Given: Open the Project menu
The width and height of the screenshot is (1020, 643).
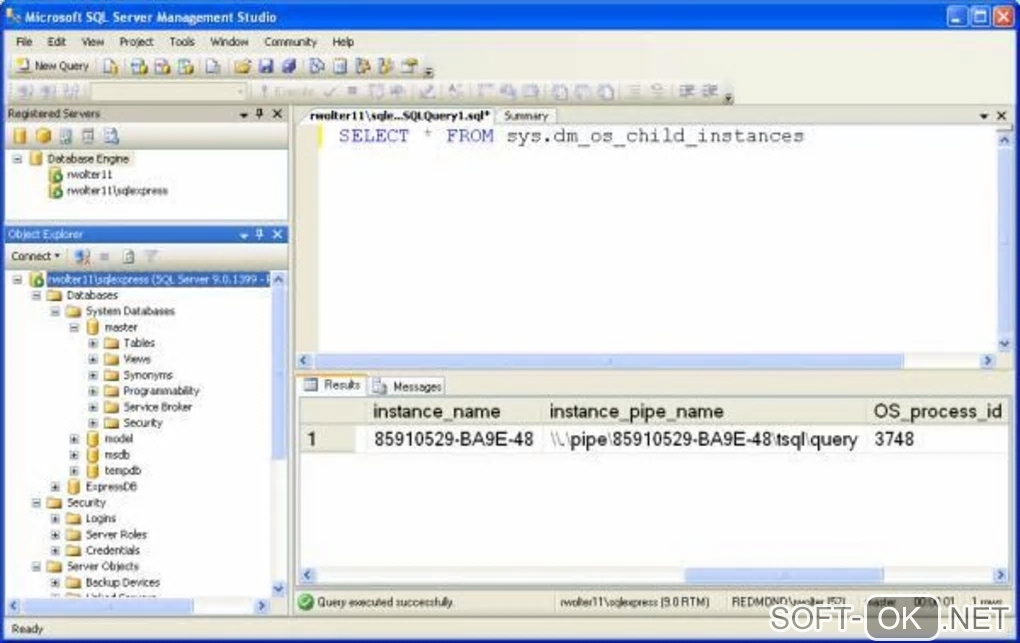Looking at the screenshot, I should [136, 42].
